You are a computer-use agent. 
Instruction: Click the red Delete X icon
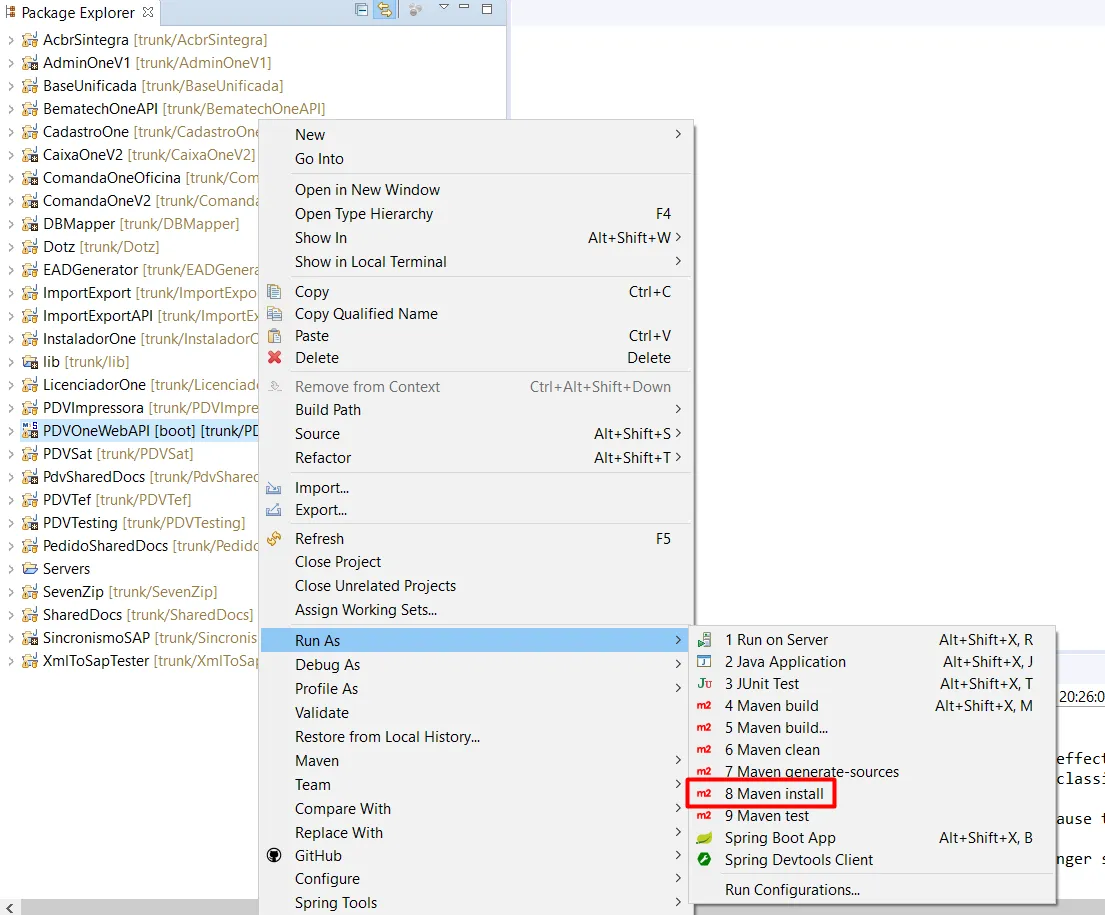coord(274,357)
